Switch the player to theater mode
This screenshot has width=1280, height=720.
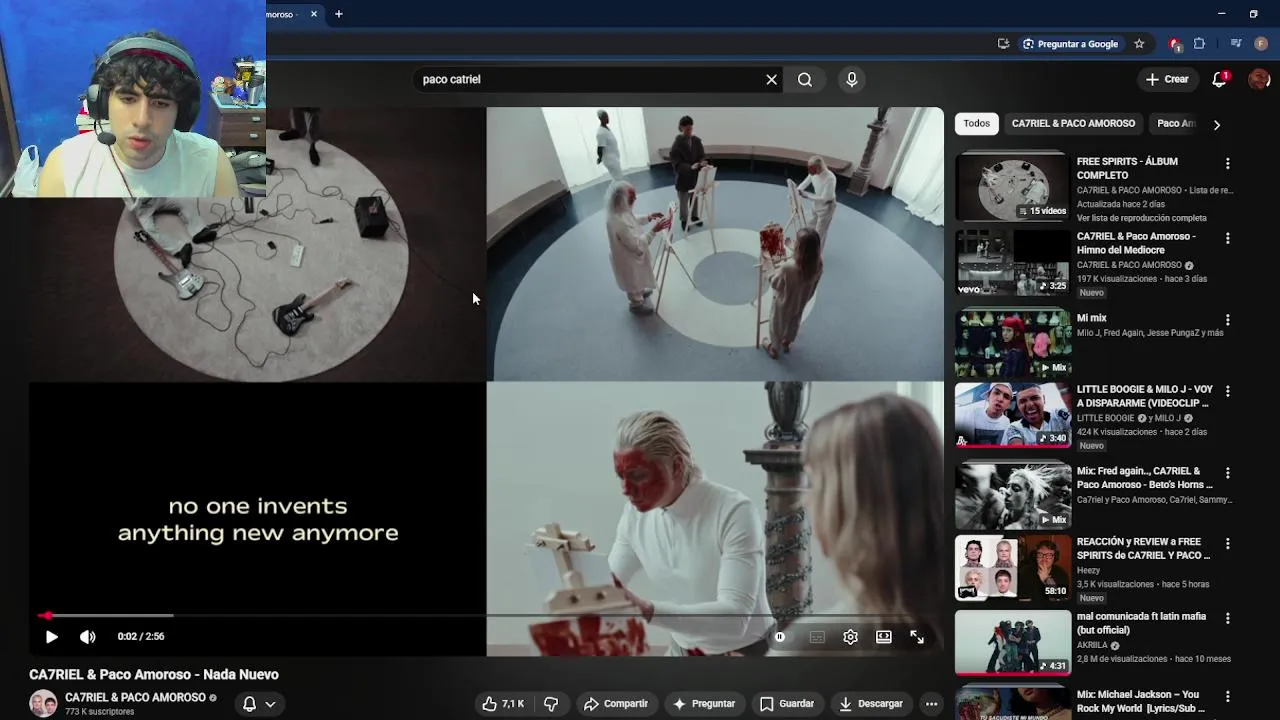click(x=884, y=637)
